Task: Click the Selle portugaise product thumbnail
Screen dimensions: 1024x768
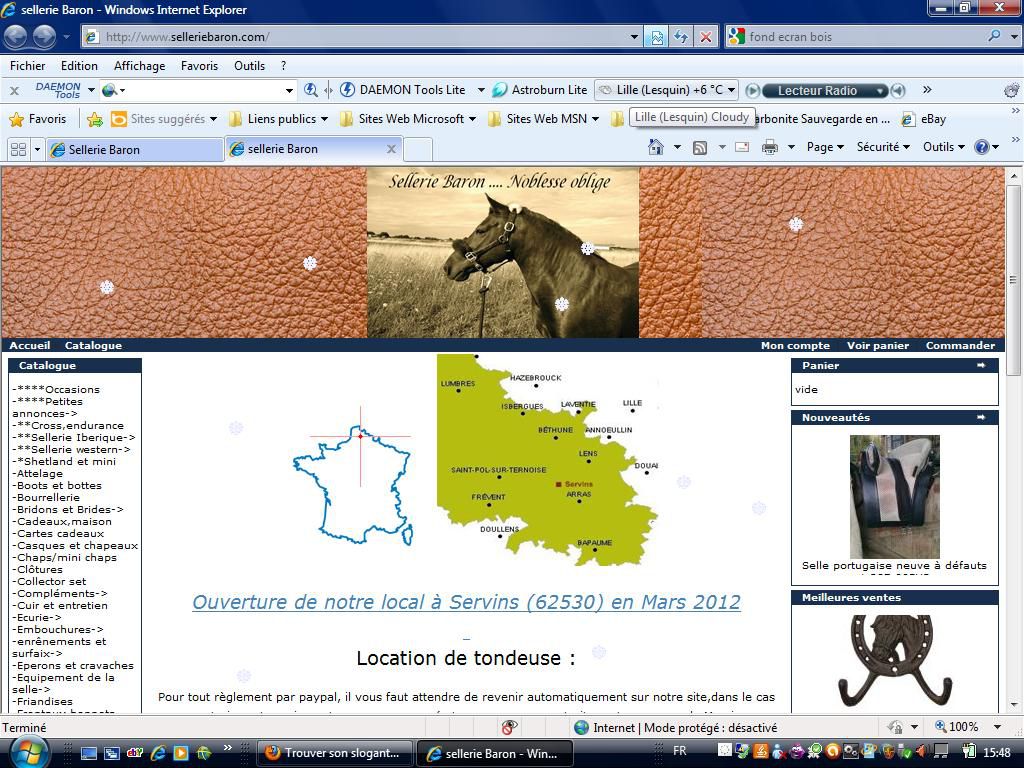Action: 894,496
